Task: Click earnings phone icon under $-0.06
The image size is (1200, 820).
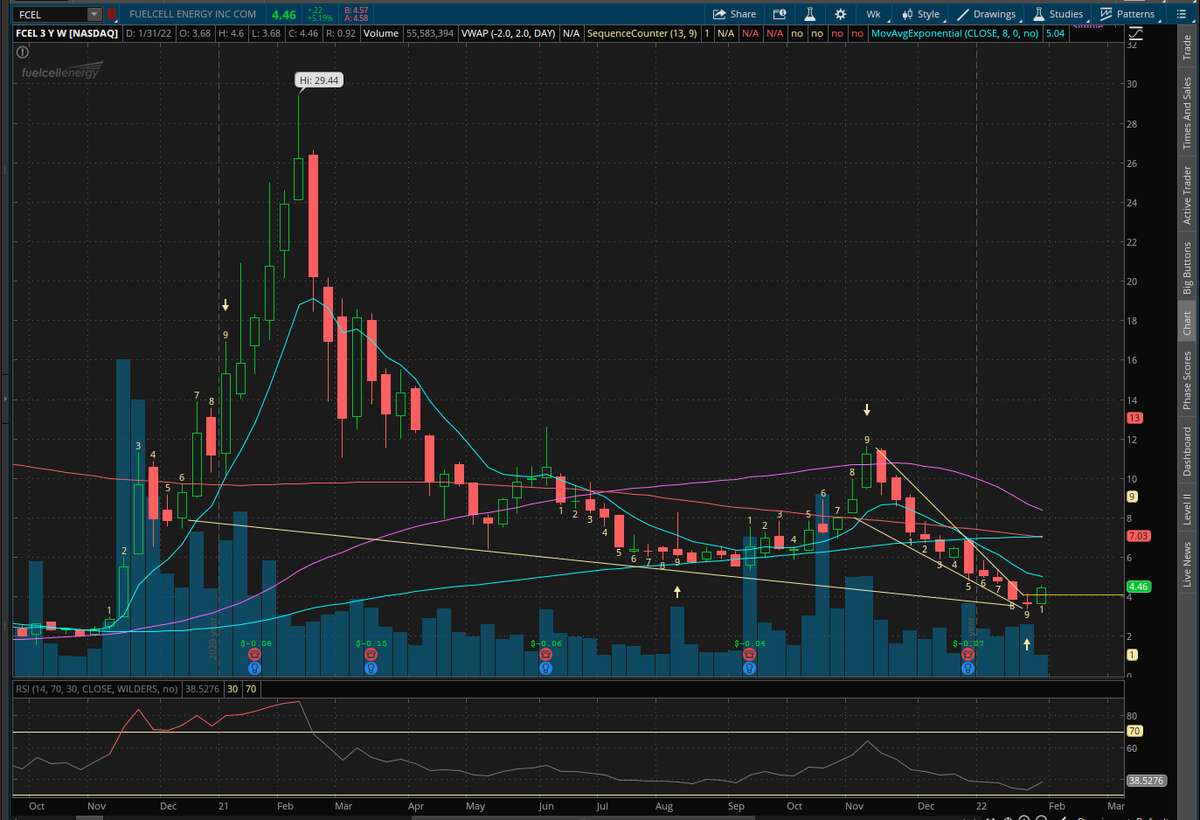Action: click(546, 654)
